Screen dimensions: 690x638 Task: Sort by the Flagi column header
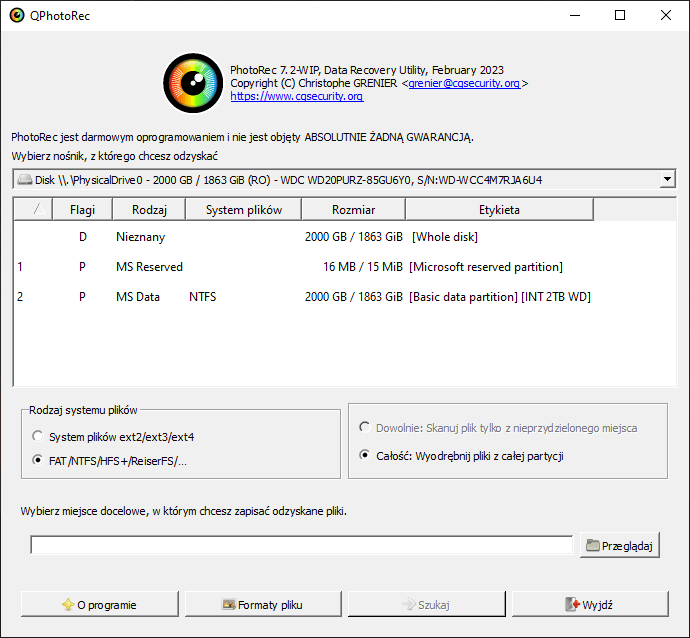point(83,209)
